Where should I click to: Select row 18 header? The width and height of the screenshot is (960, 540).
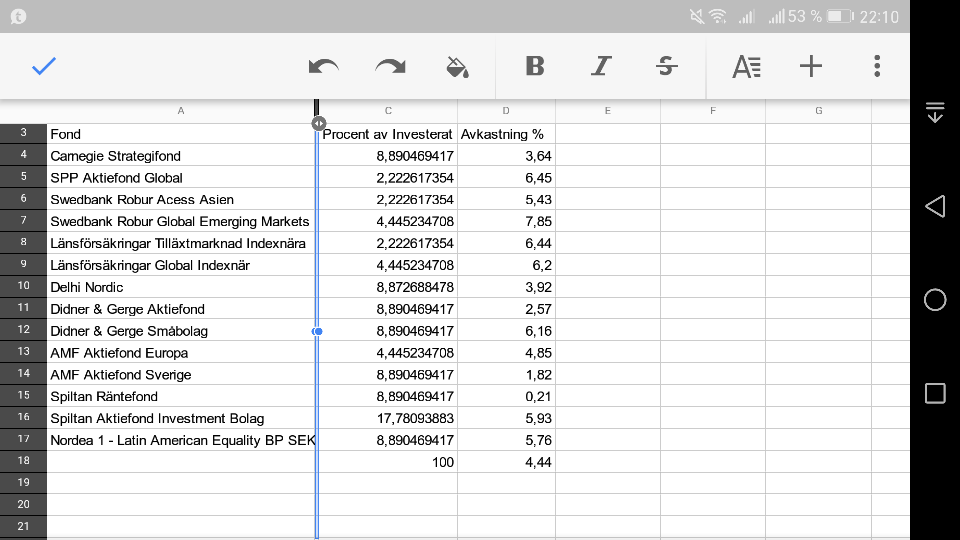pyautogui.click(x=23, y=461)
